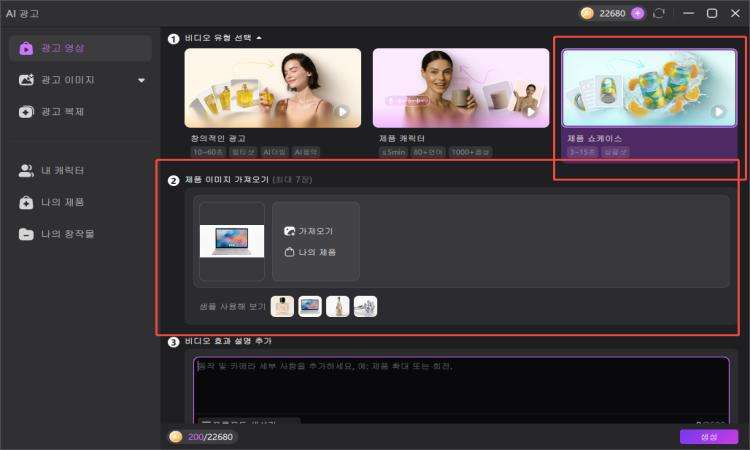The image size is (750, 450).
Task: Click the purple 생성 generate button
Action: (x=709, y=437)
